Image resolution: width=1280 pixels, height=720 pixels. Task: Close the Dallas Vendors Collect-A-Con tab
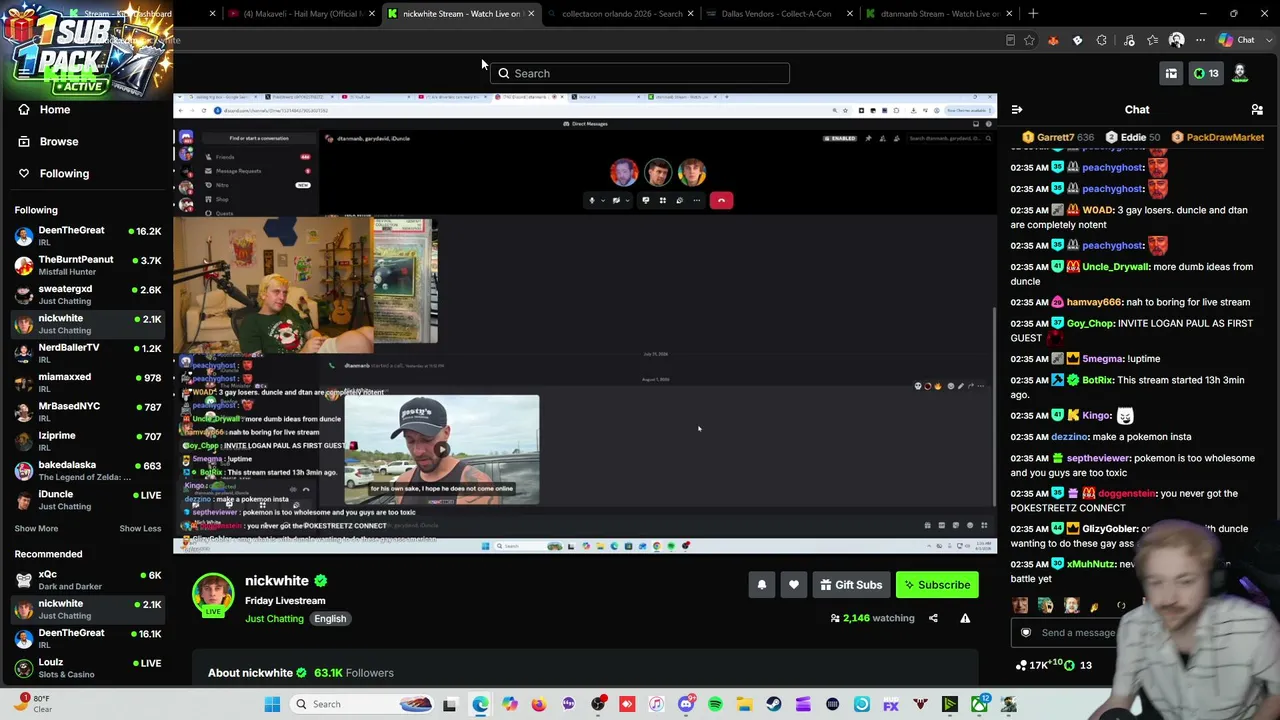click(x=850, y=14)
